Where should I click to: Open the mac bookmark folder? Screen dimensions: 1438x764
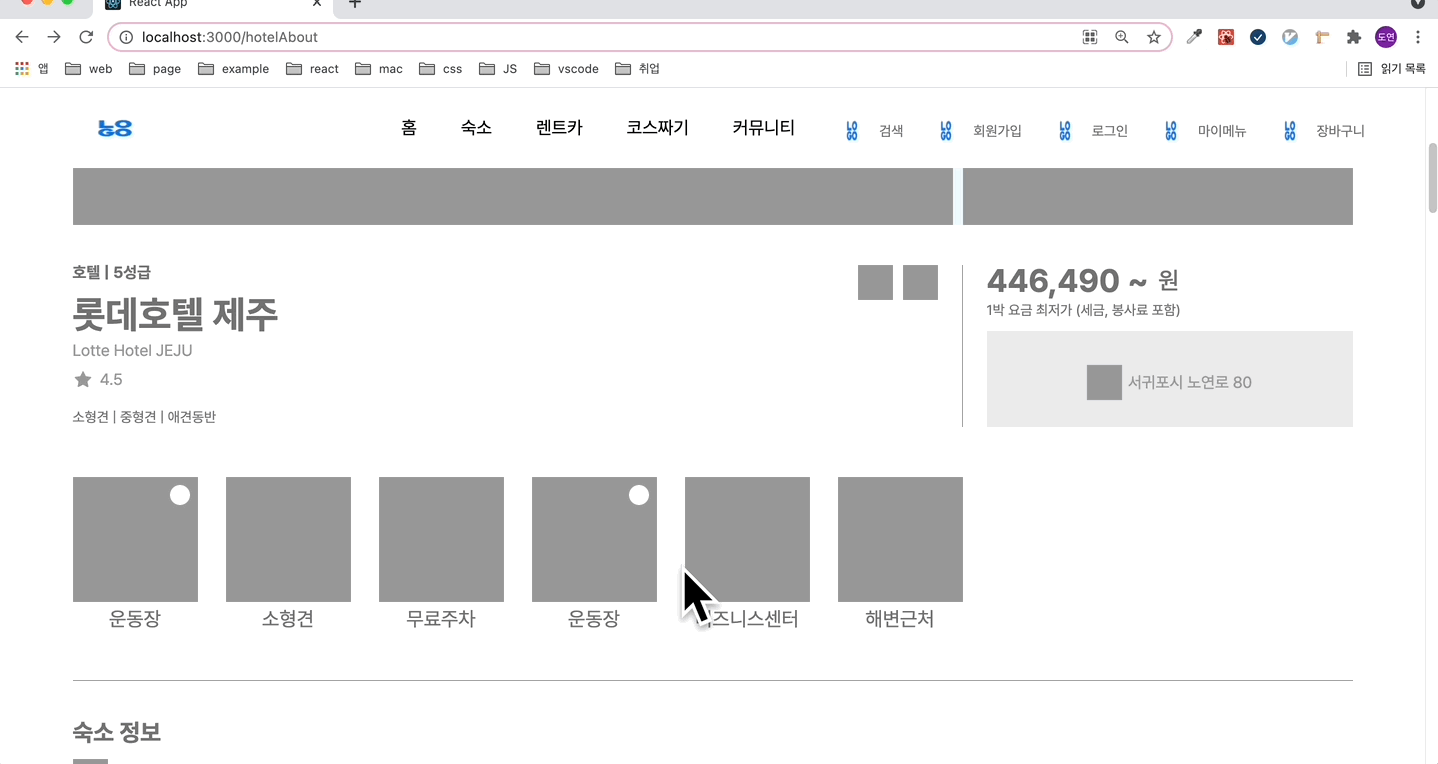click(x=379, y=69)
